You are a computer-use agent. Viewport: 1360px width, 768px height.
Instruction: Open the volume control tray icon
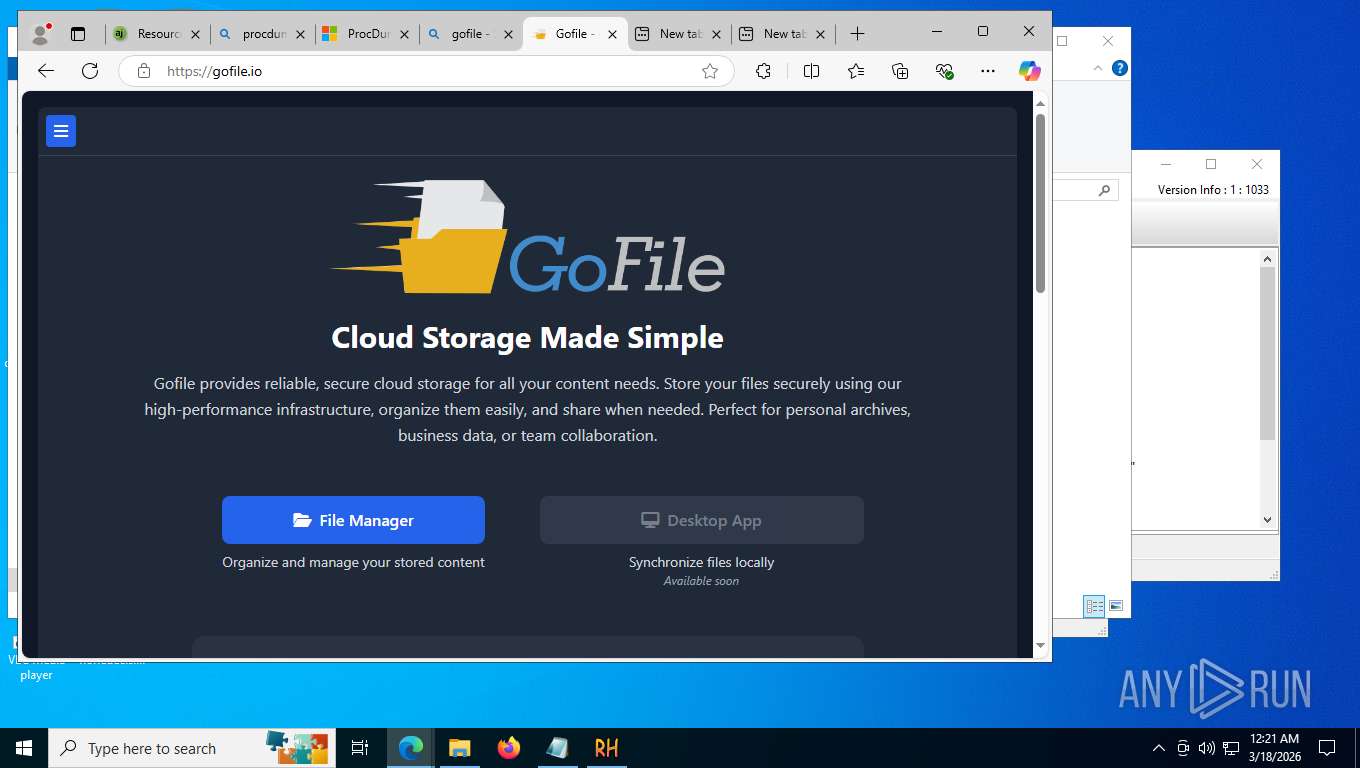point(1206,748)
